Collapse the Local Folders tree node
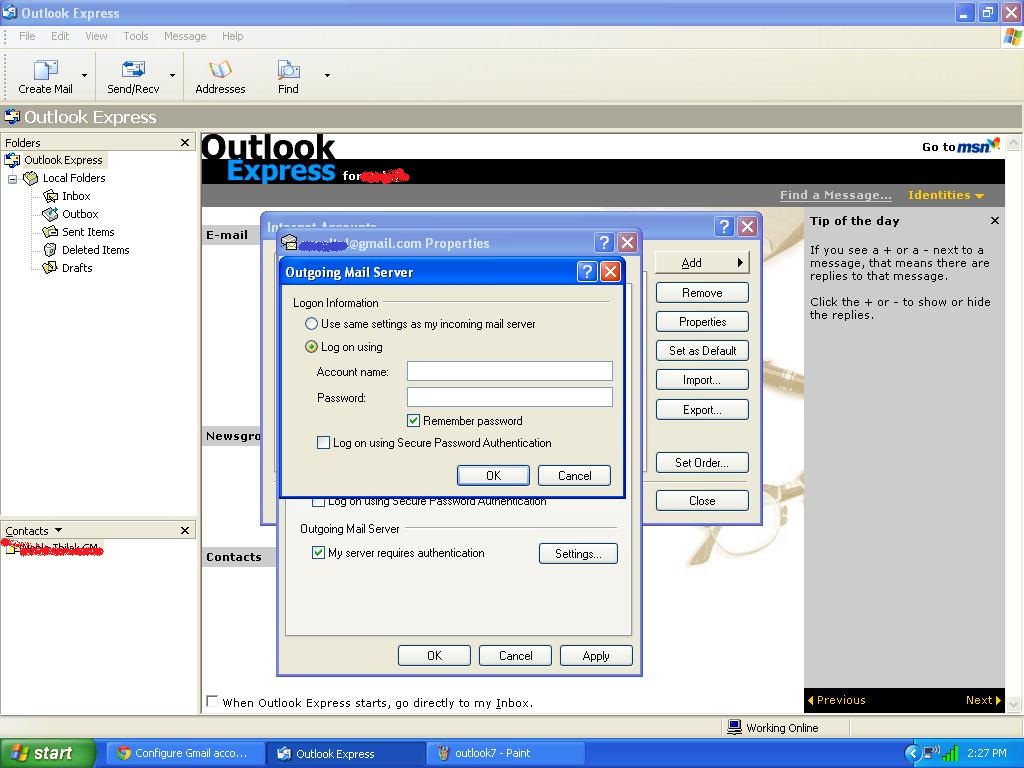 pyautogui.click(x=12, y=178)
